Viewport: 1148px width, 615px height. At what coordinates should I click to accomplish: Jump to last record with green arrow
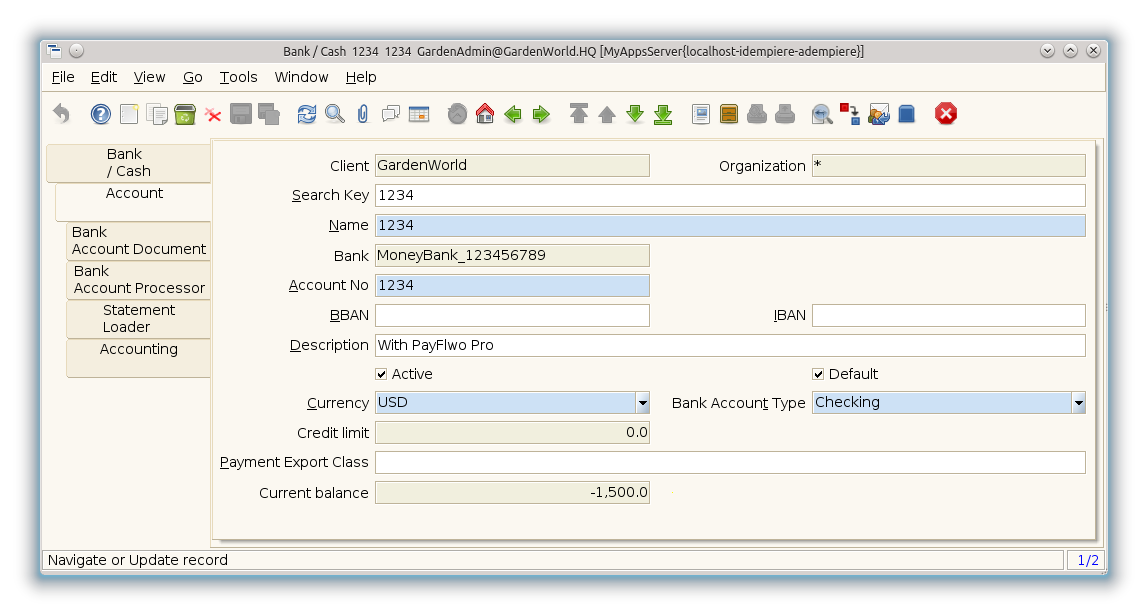tap(663, 114)
